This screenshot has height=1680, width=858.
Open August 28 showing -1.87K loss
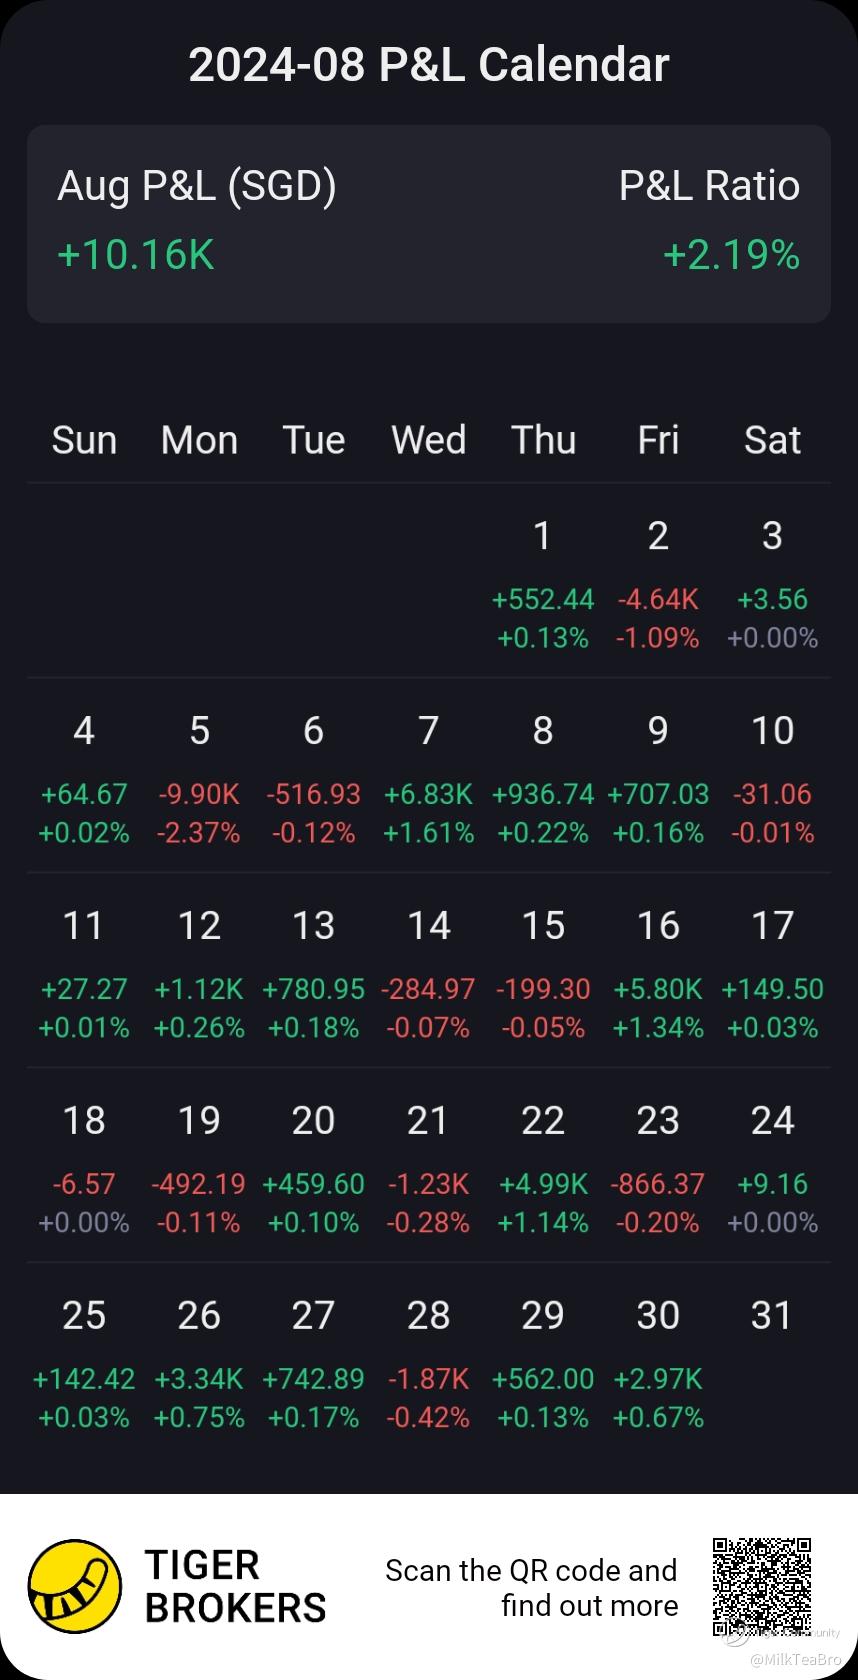coord(428,1364)
